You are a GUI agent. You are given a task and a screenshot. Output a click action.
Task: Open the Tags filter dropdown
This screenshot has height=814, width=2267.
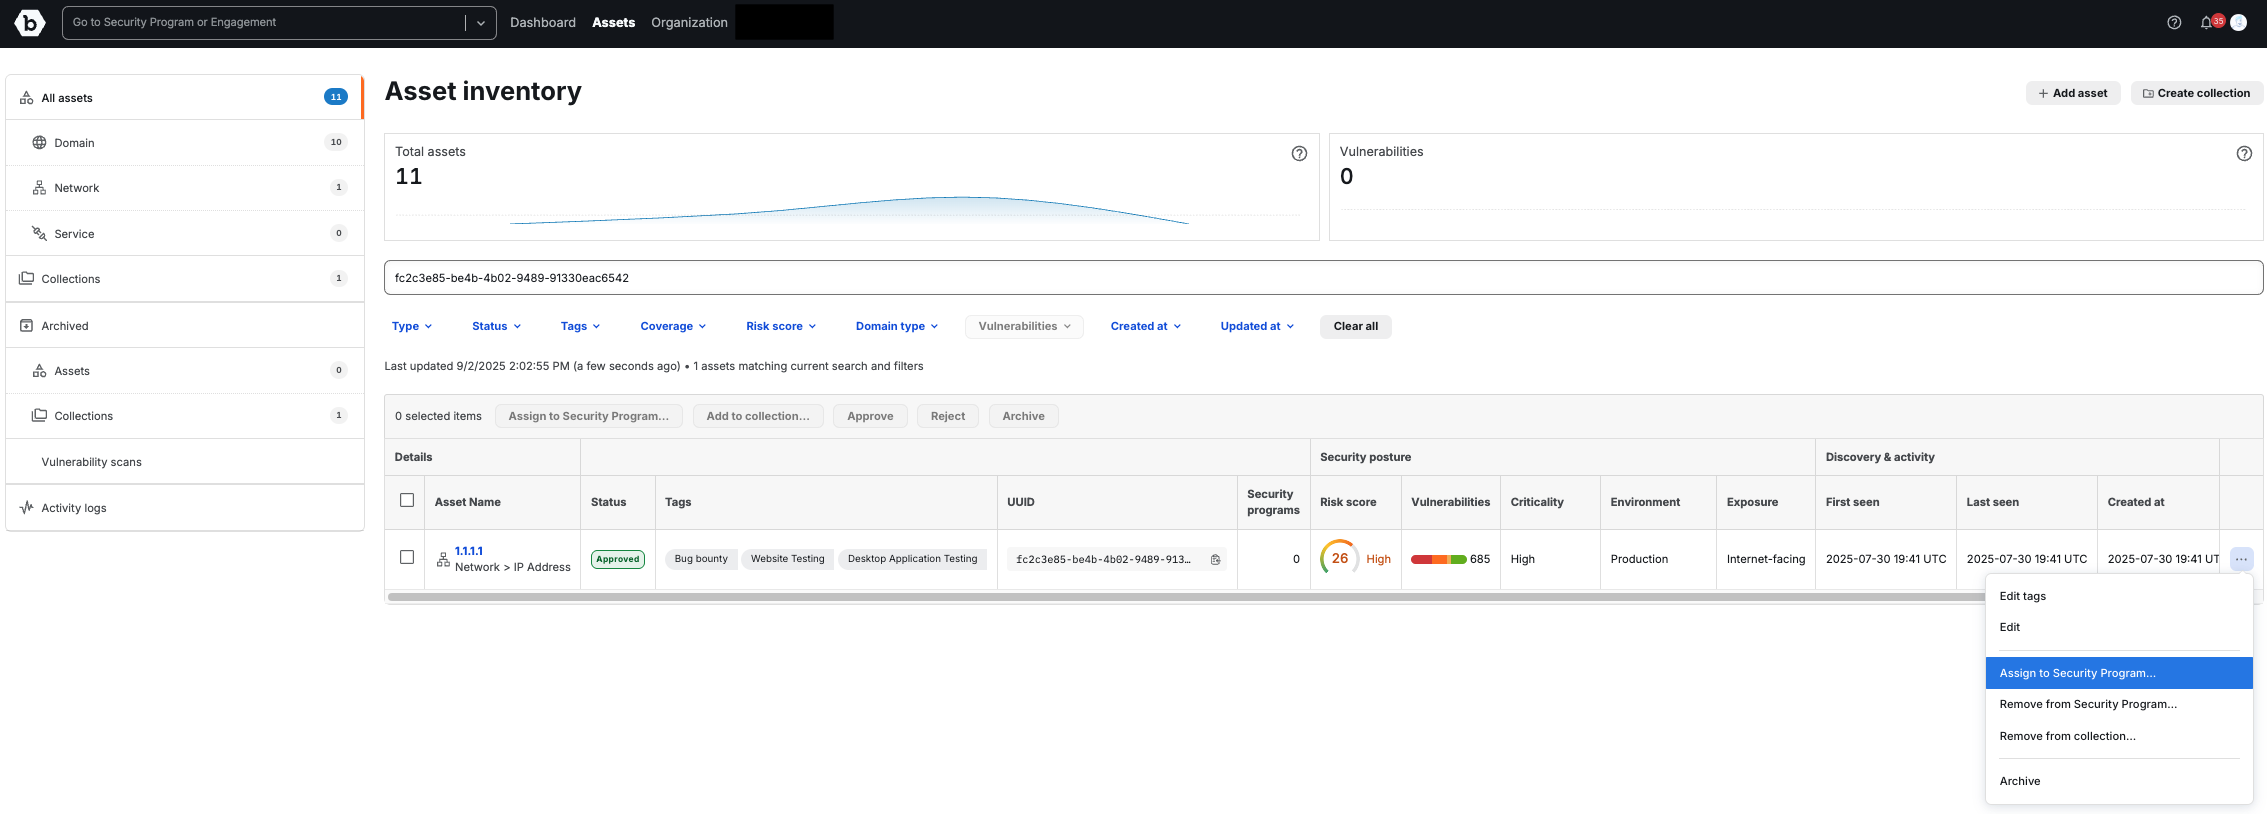click(581, 326)
